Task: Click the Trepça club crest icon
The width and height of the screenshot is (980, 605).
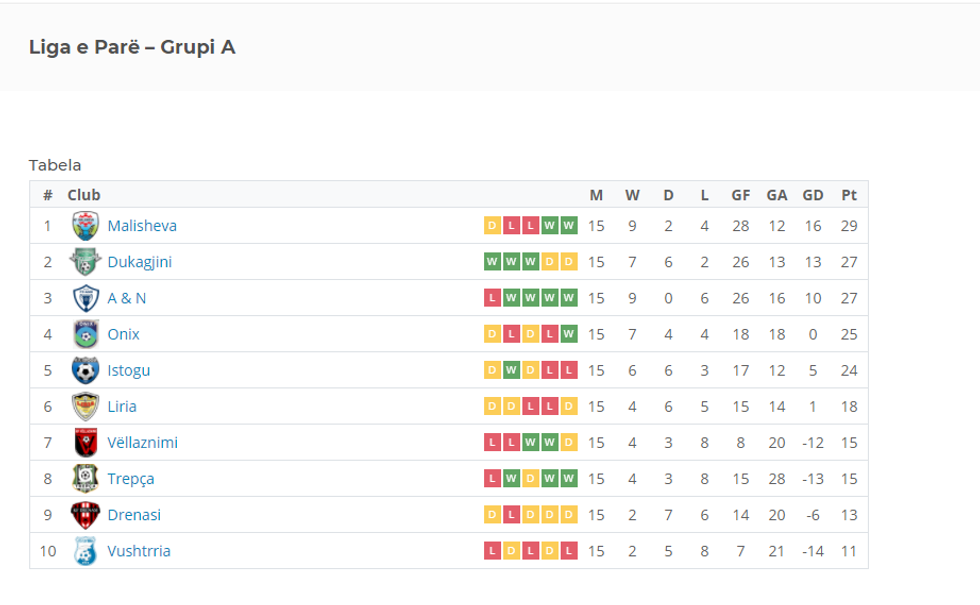Action: tap(86, 478)
